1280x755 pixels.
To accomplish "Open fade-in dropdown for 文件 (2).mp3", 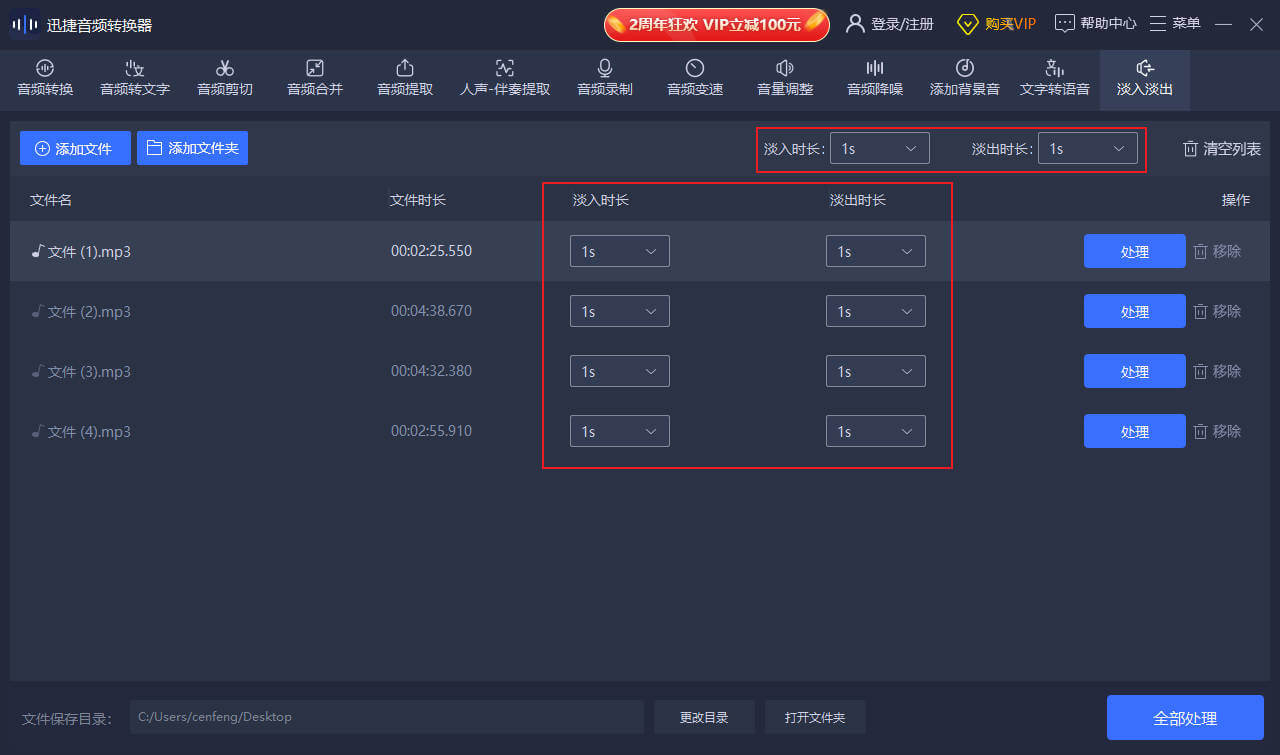I will click(620, 311).
